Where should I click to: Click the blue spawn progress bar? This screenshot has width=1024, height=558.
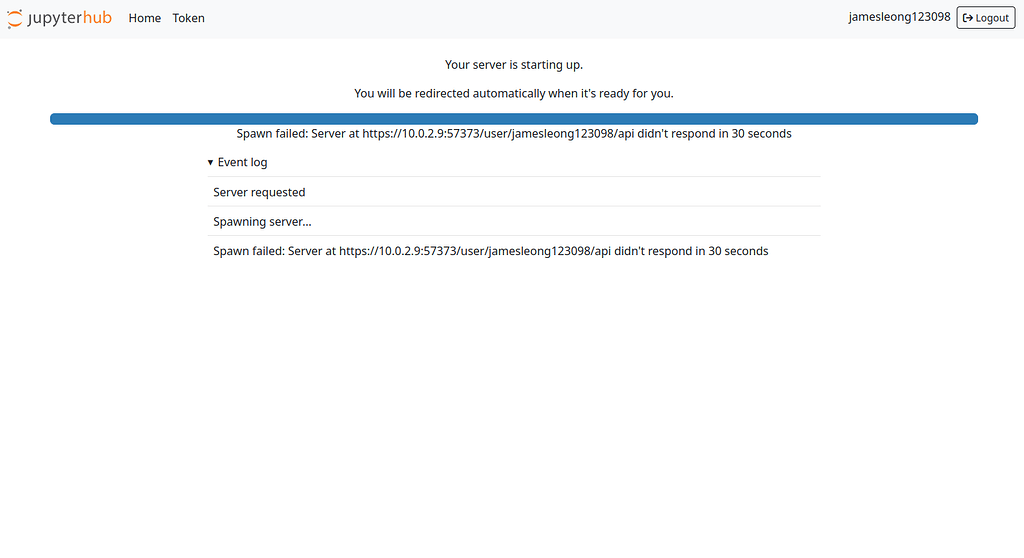514,119
